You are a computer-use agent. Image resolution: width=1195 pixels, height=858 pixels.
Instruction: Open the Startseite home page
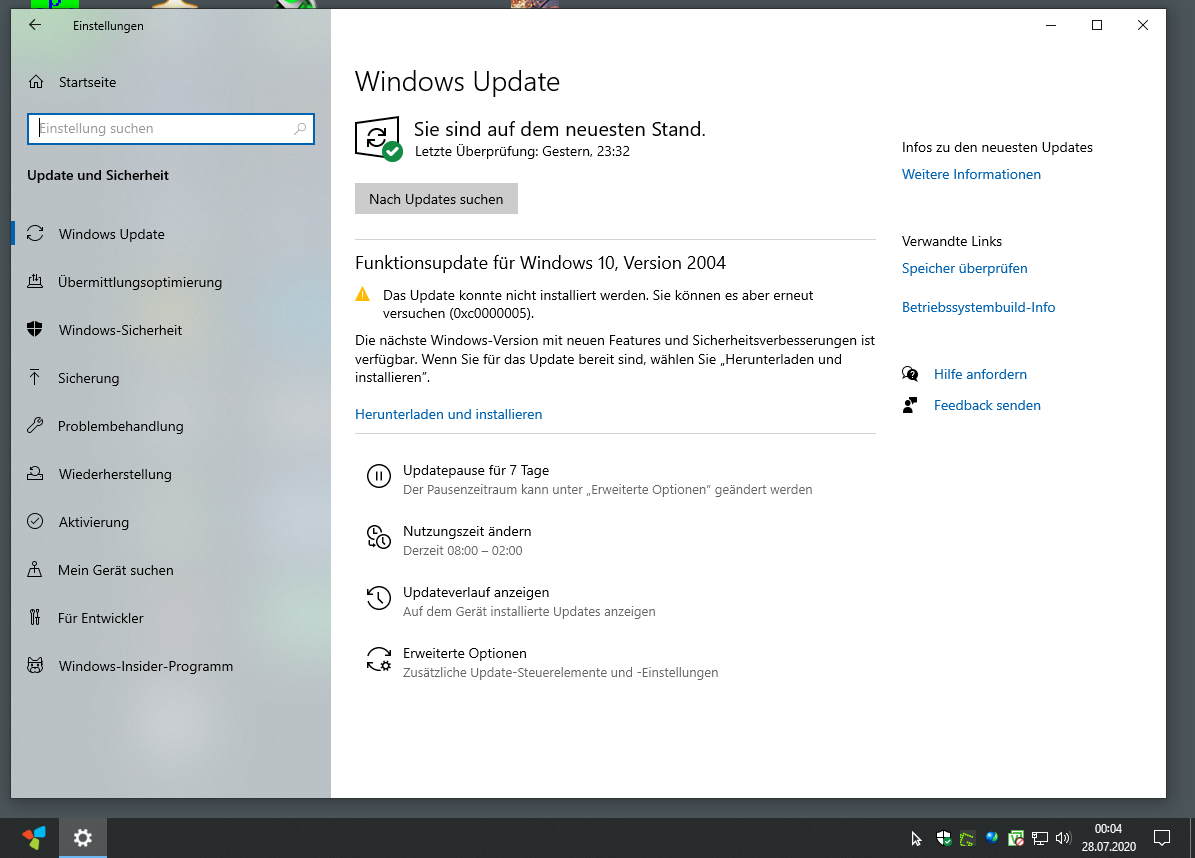pyautogui.click(x=72, y=82)
